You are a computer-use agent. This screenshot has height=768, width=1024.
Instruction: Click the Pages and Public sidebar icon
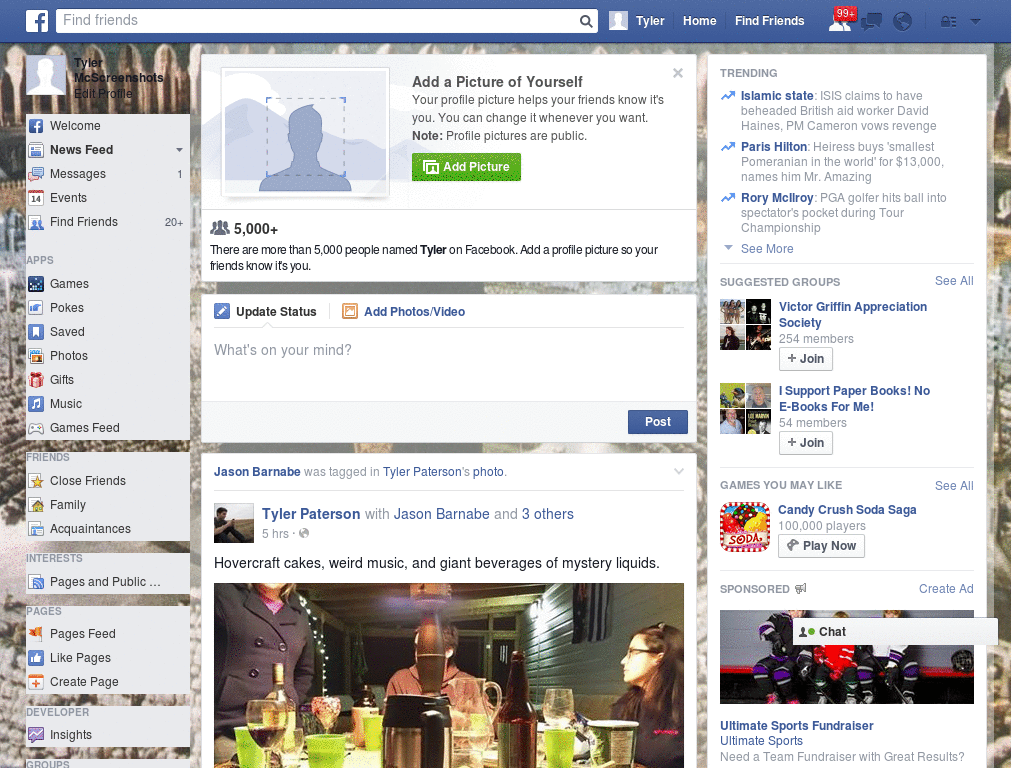coord(36,582)
